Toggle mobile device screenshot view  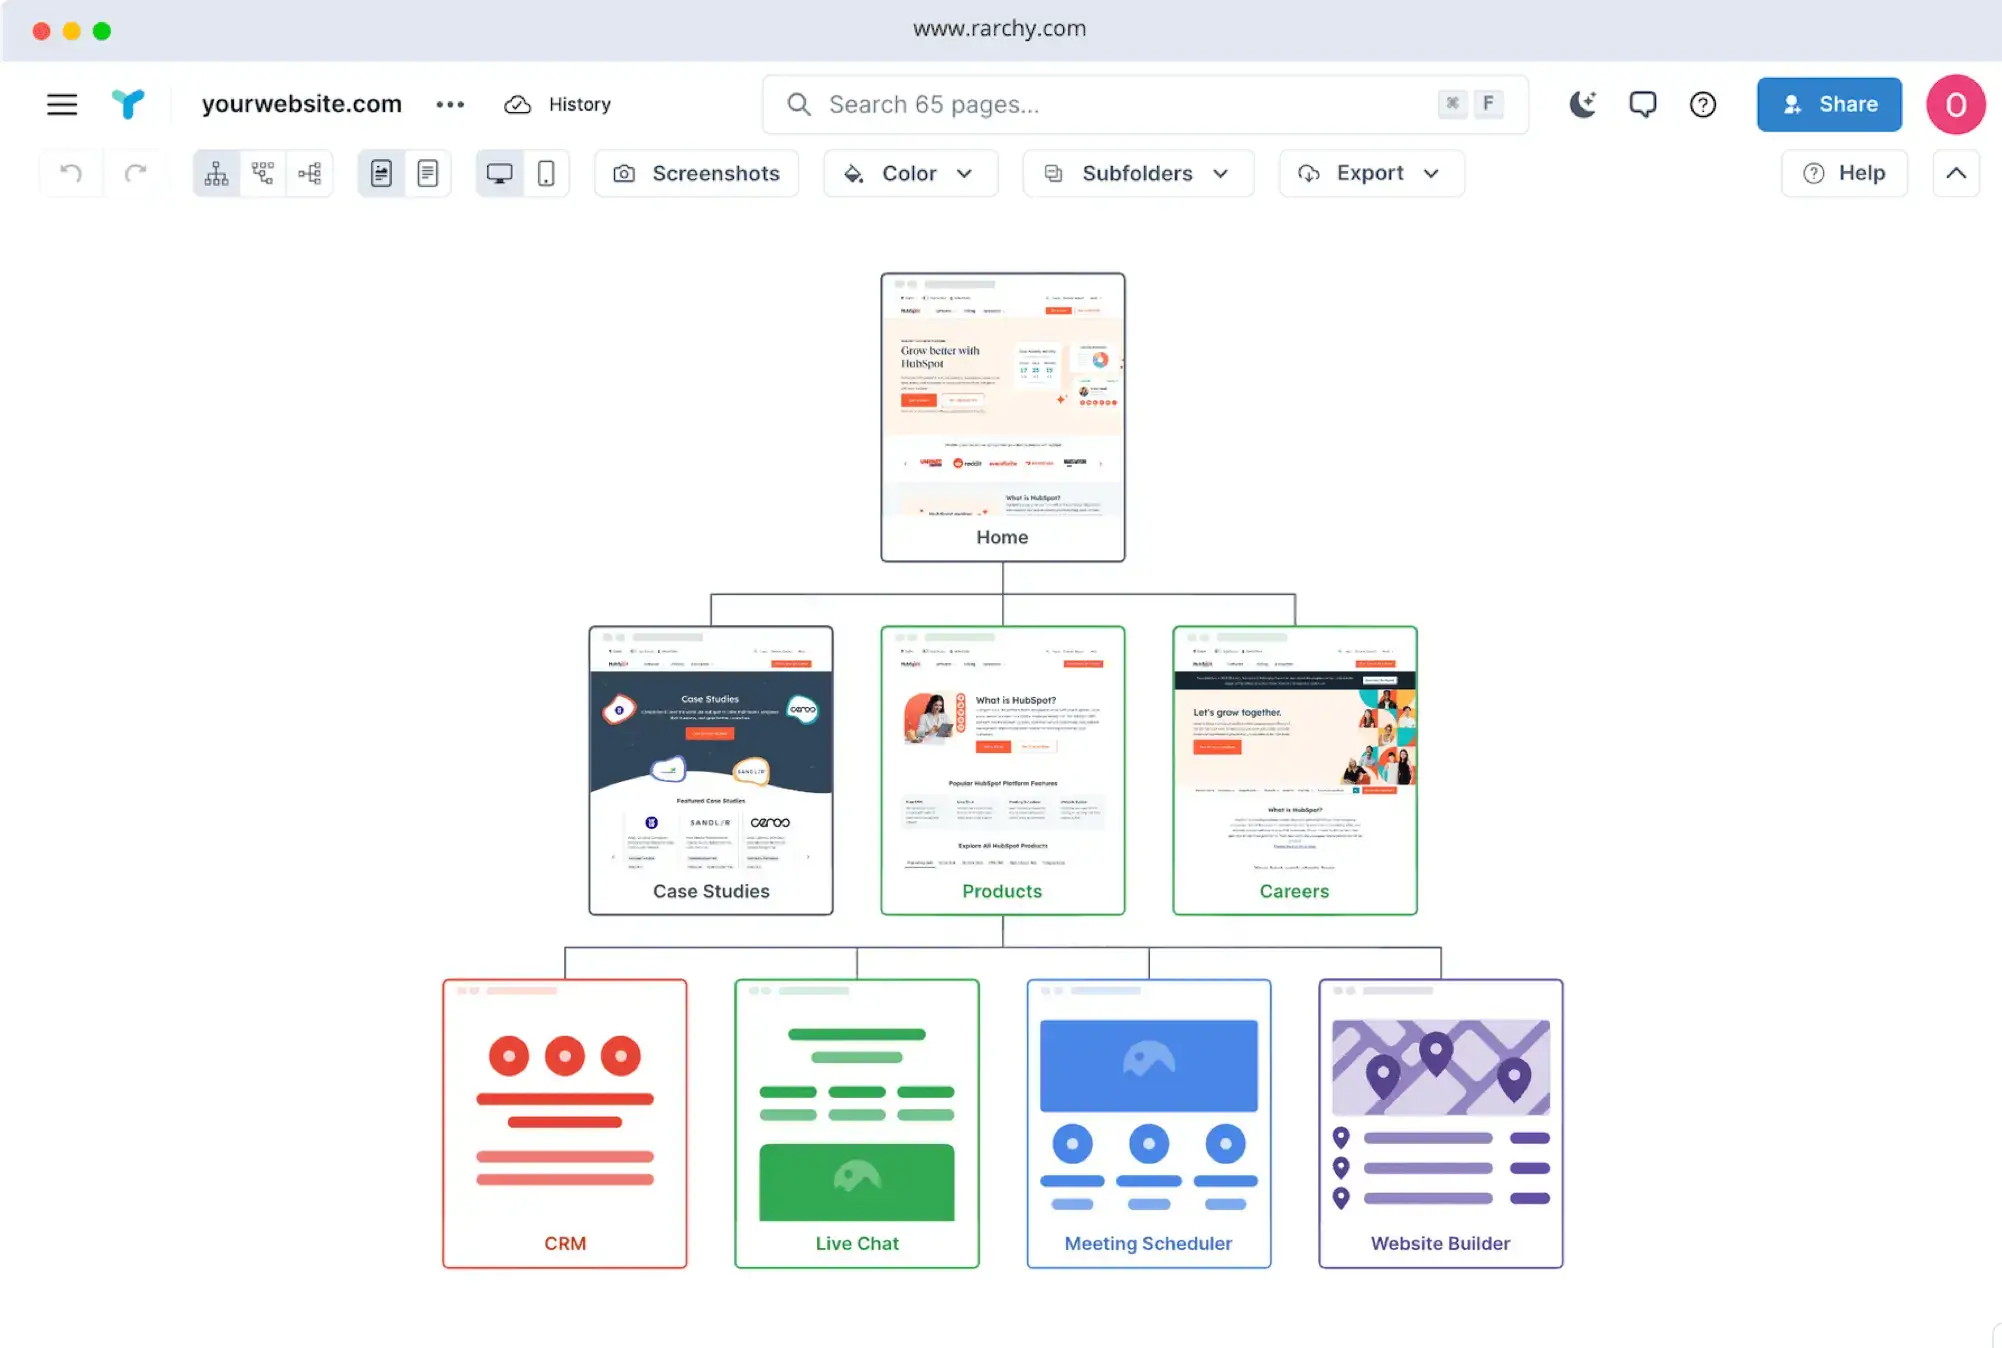point(546,173)
